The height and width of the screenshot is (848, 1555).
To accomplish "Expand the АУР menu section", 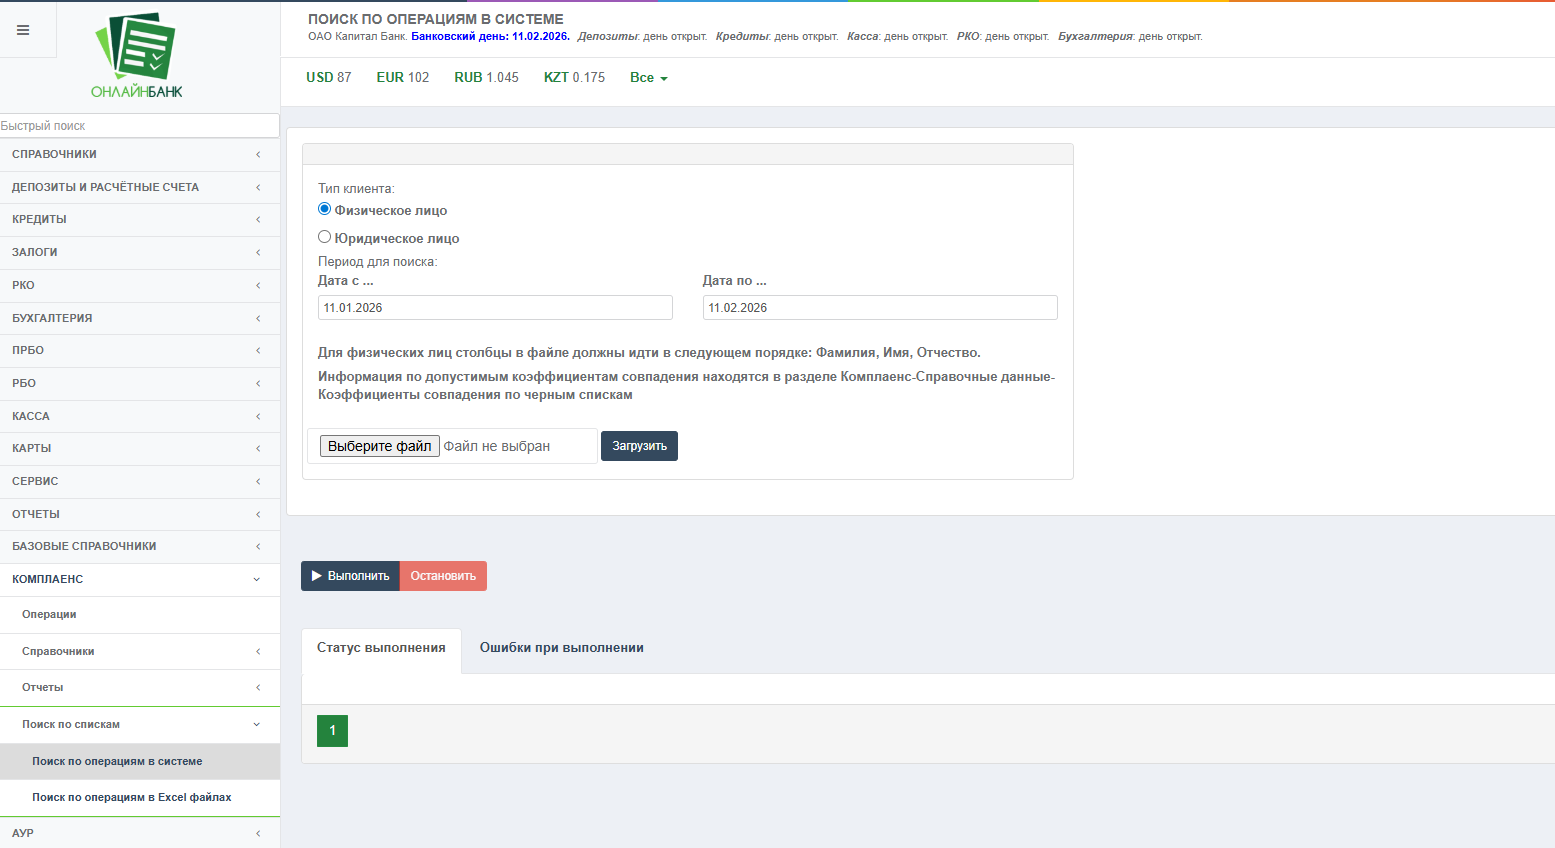I will 140,833.
